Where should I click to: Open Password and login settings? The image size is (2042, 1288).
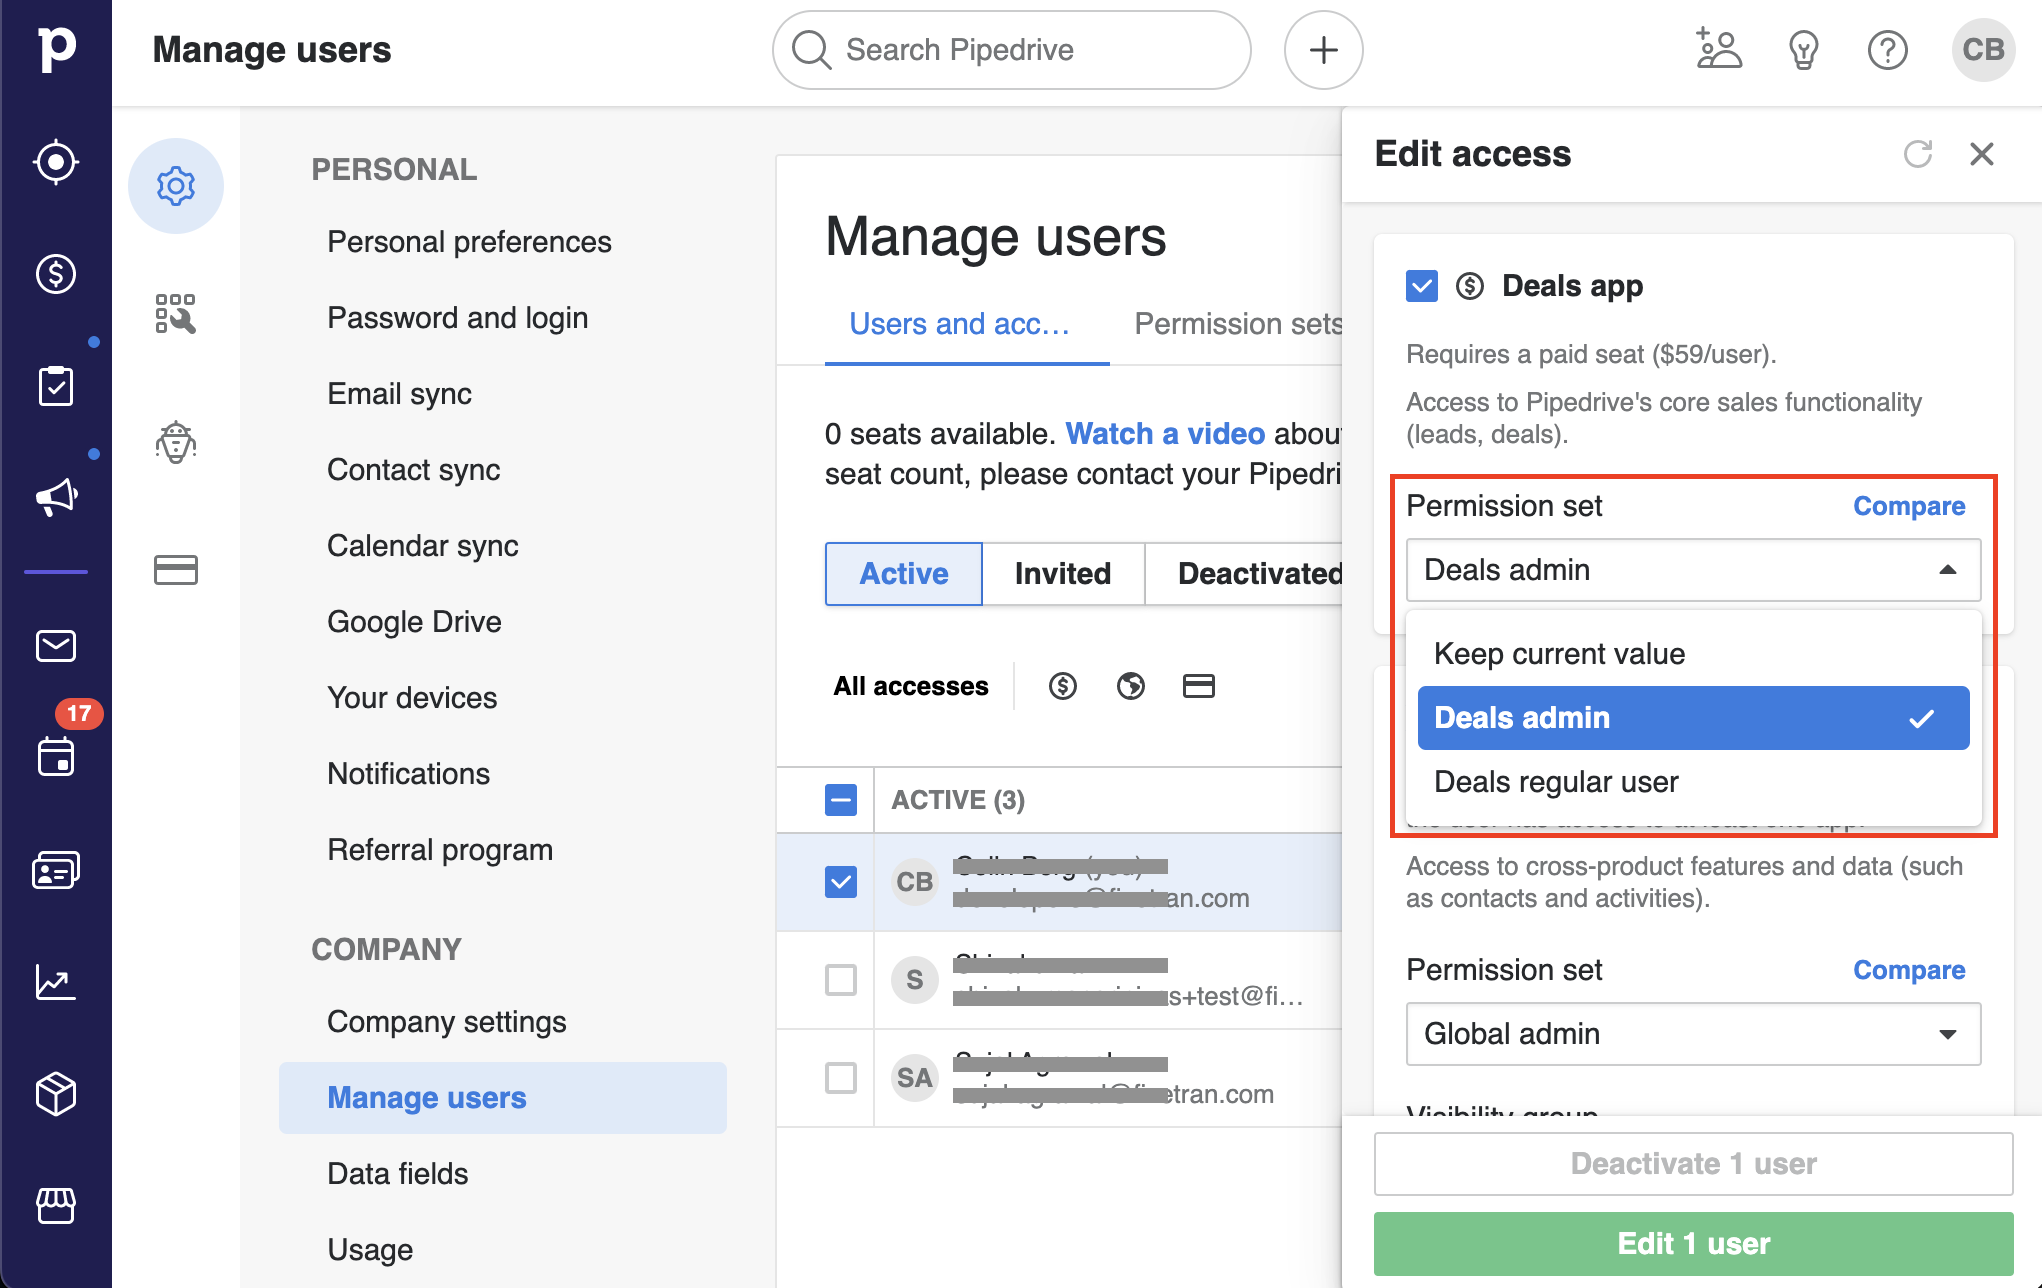click(x=457, y=318)
